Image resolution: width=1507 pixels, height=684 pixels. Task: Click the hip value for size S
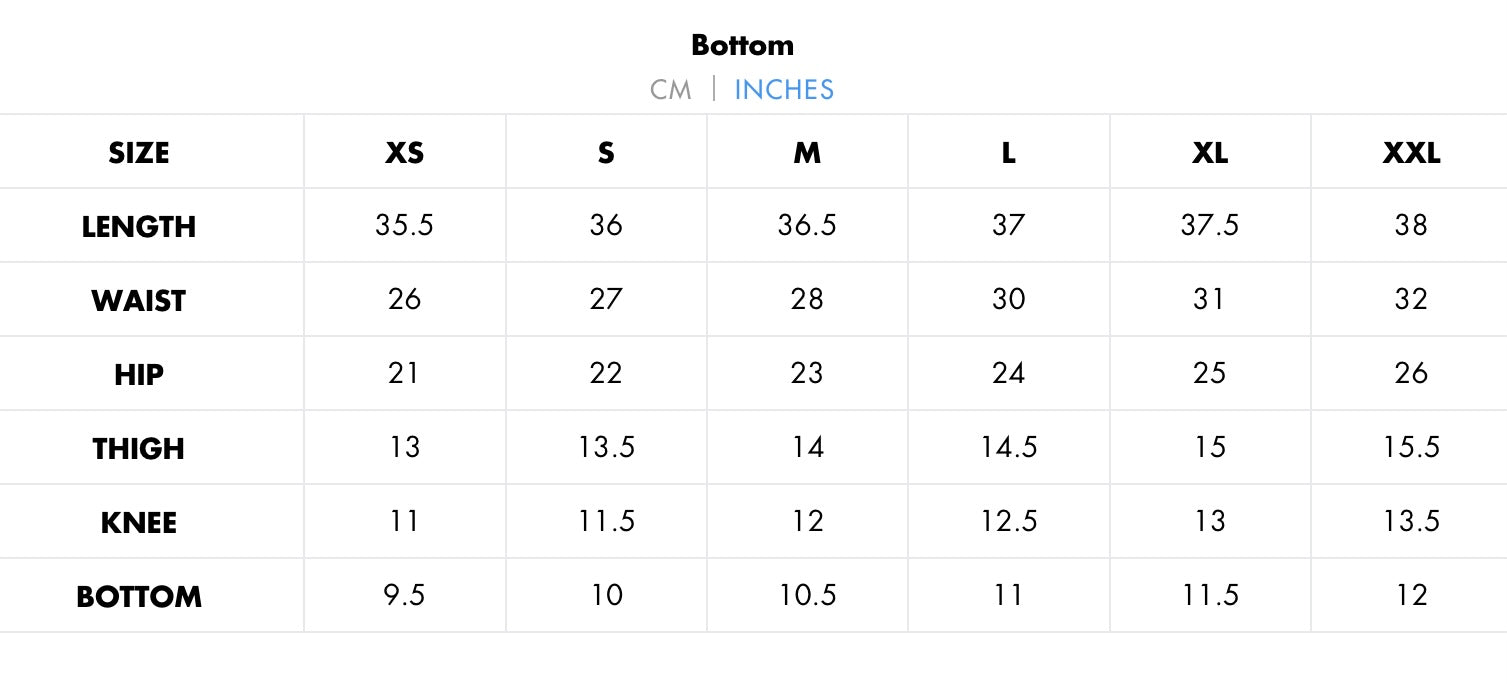tap(606, 373)
